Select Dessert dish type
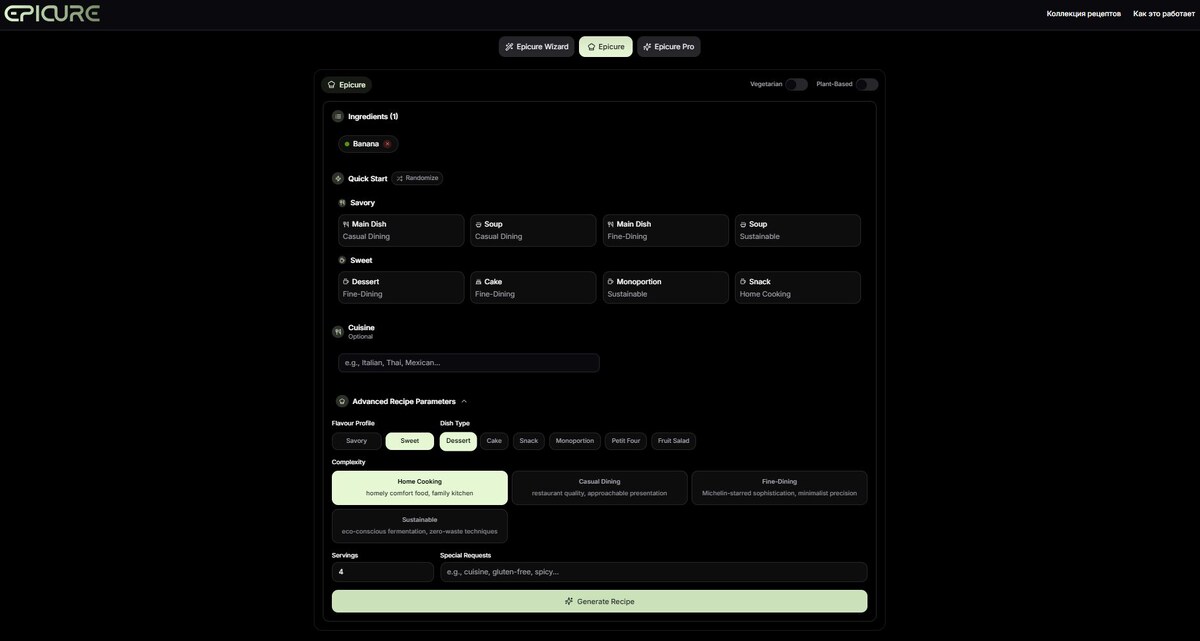The image size is (1200, 641). (458, 441)
